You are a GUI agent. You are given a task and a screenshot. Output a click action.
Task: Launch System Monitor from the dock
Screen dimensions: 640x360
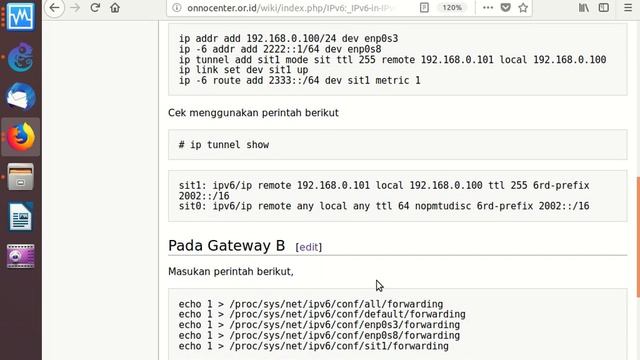point(20,17)
